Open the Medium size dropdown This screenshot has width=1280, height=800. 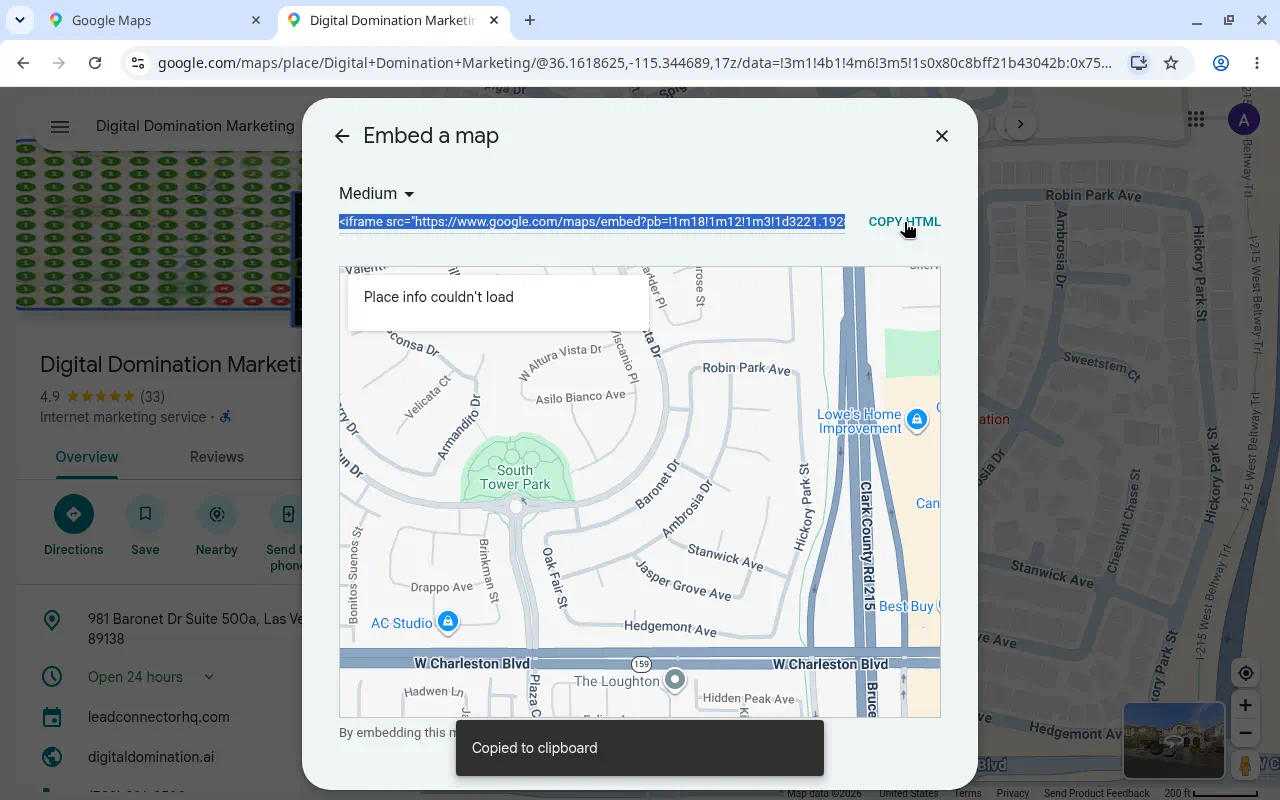(377, 194)
